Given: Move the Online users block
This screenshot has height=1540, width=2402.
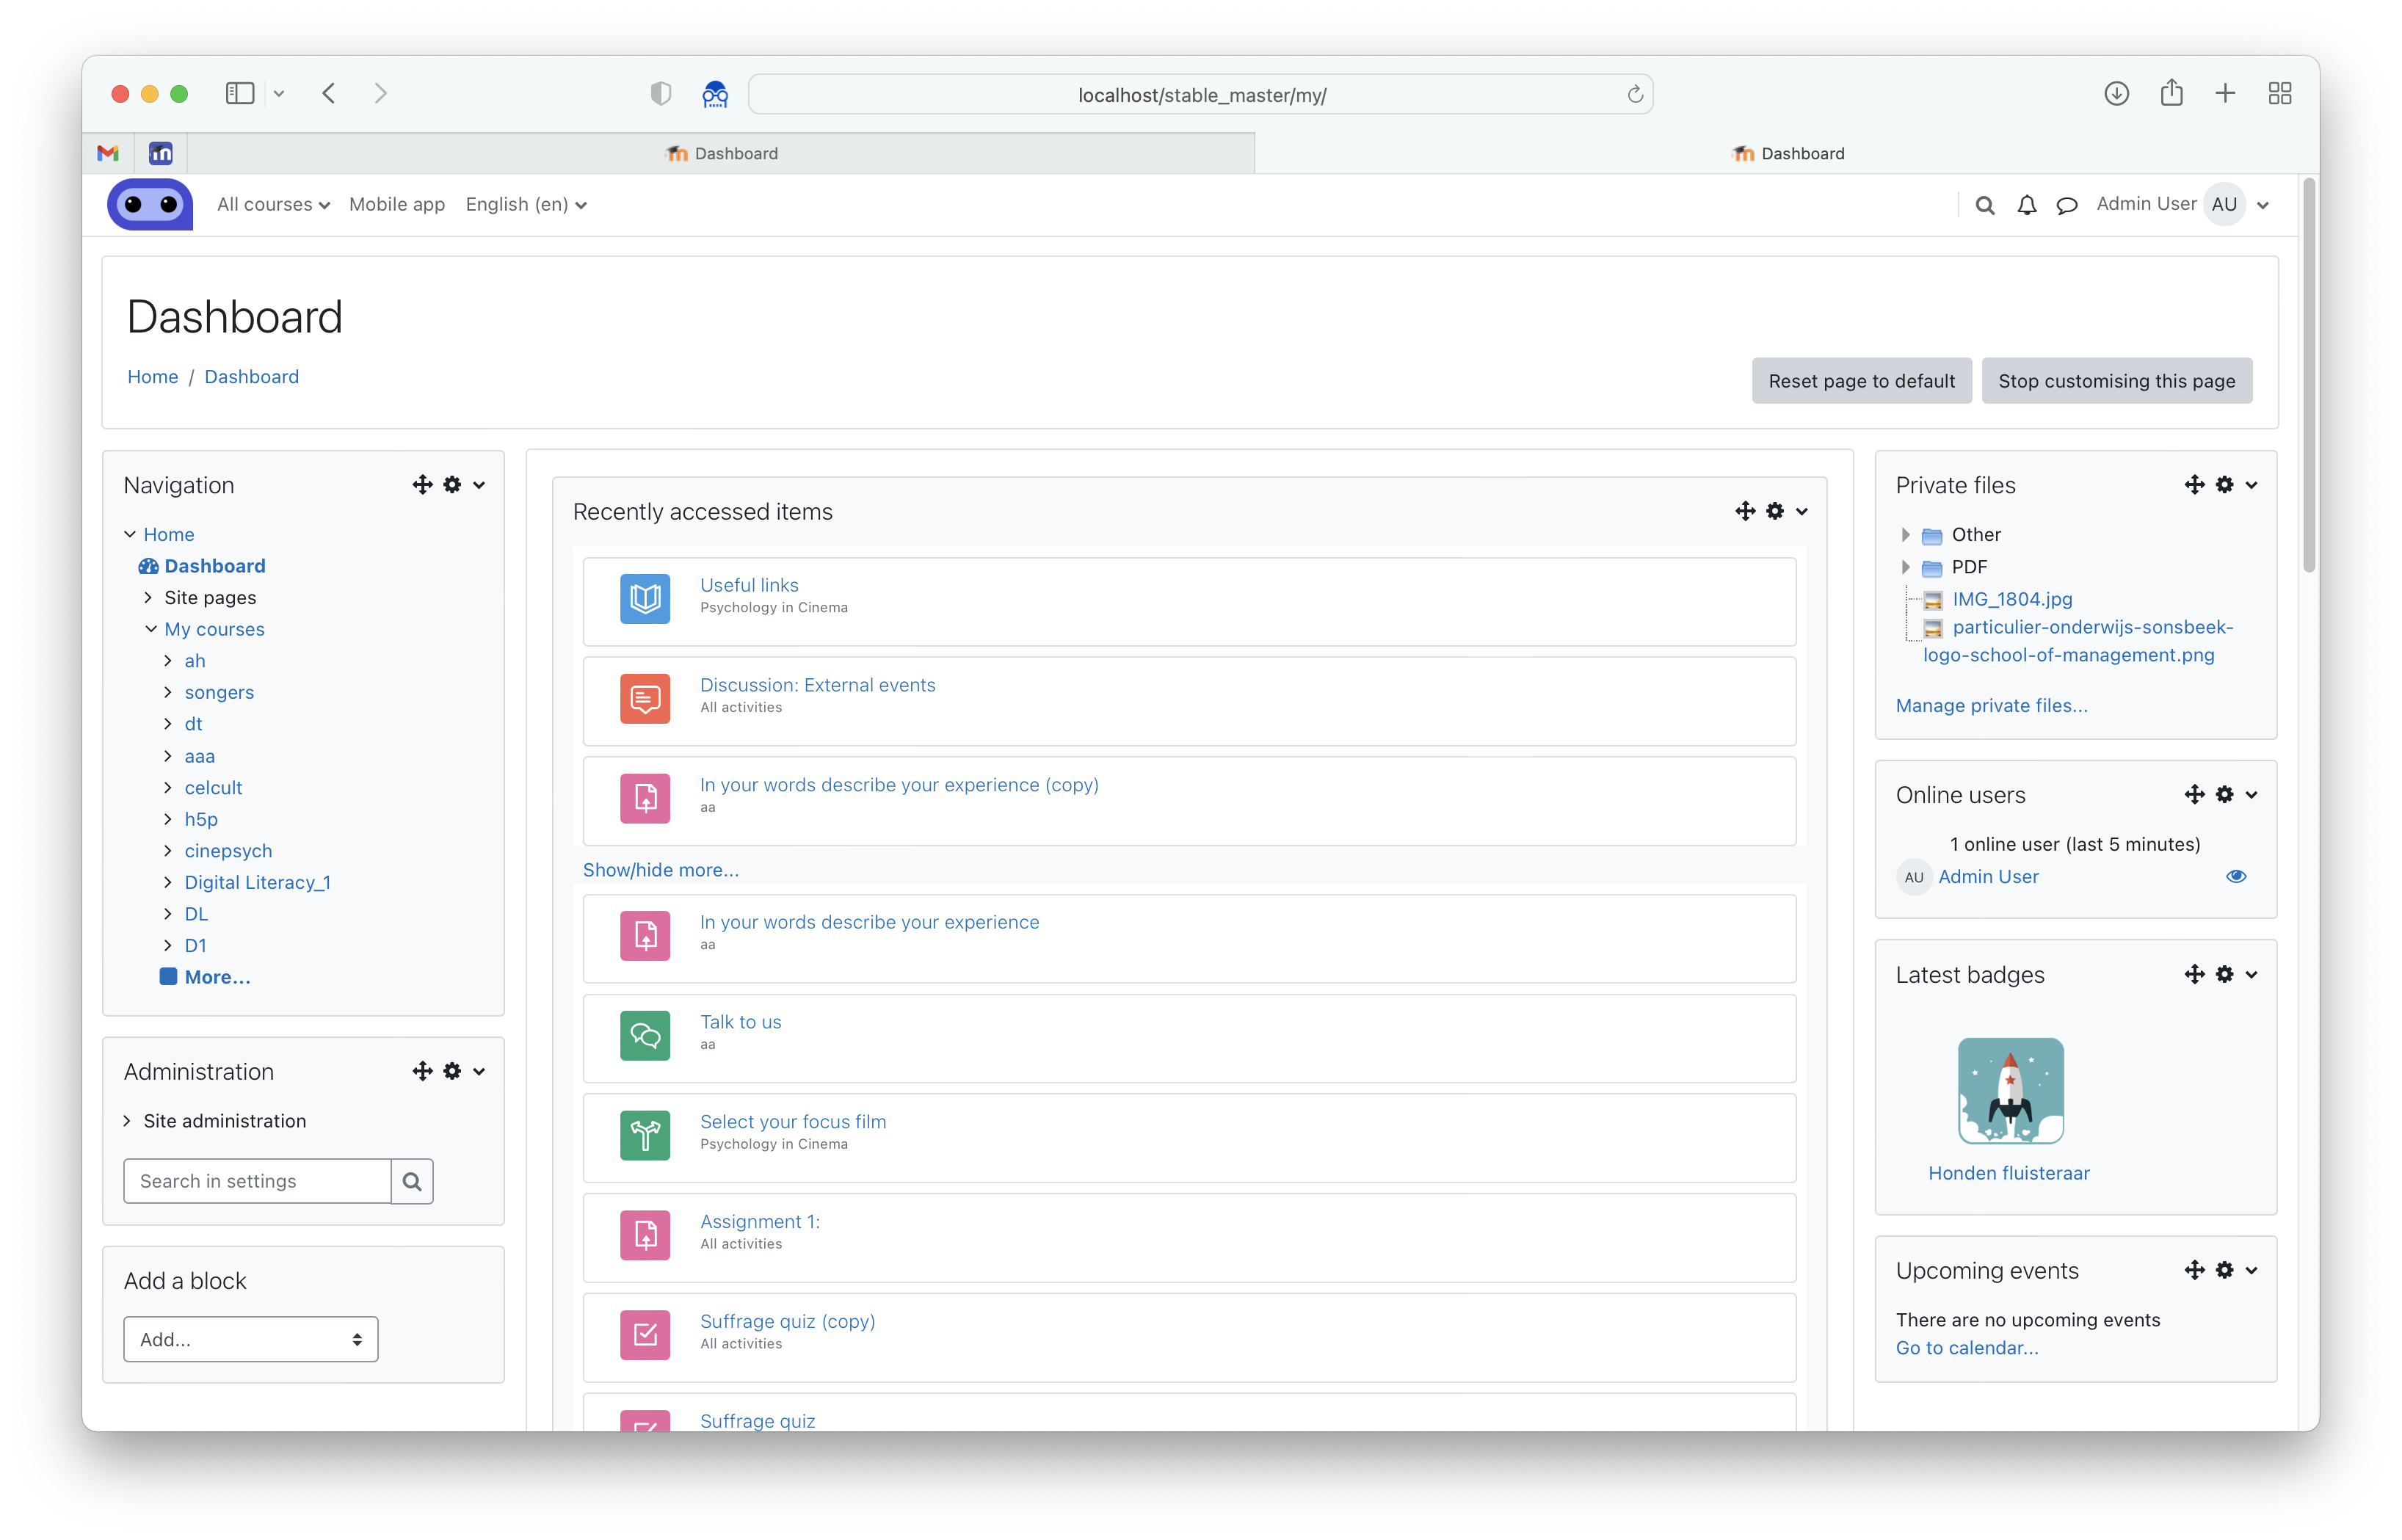Looking at the screenshot, I should [x=2194, y=794].
